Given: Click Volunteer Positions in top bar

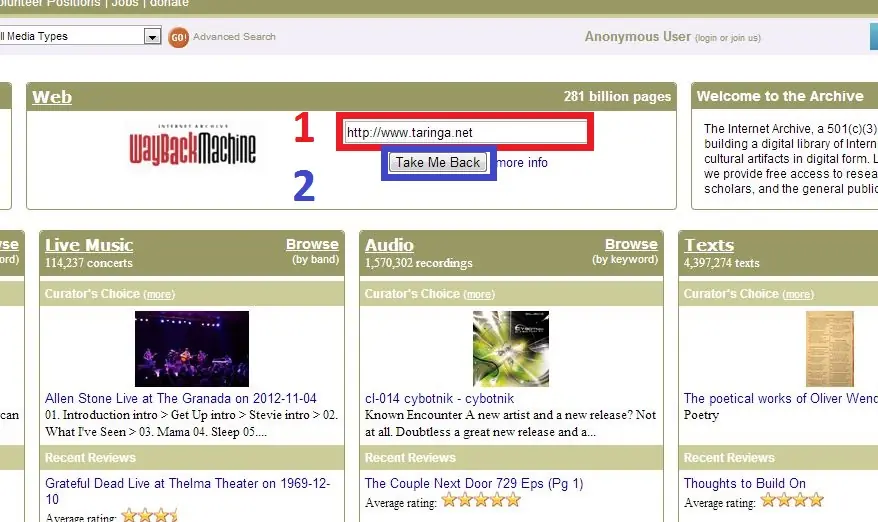Looking at the screenshot, I should click(50, 3).
